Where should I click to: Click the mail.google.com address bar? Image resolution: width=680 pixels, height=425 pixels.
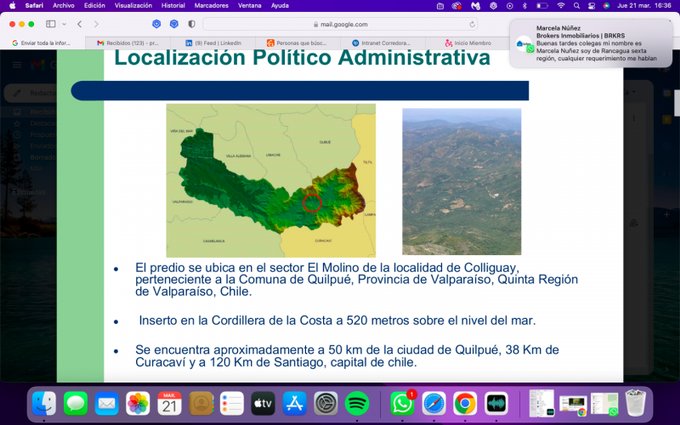click(340, 24)
